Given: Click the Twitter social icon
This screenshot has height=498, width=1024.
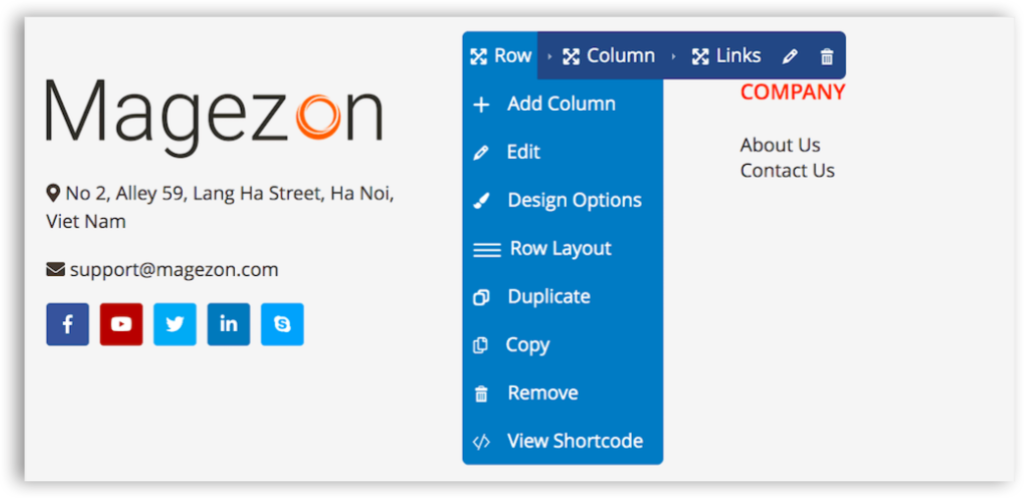Looking at the screenshot, I should [175, 324].
